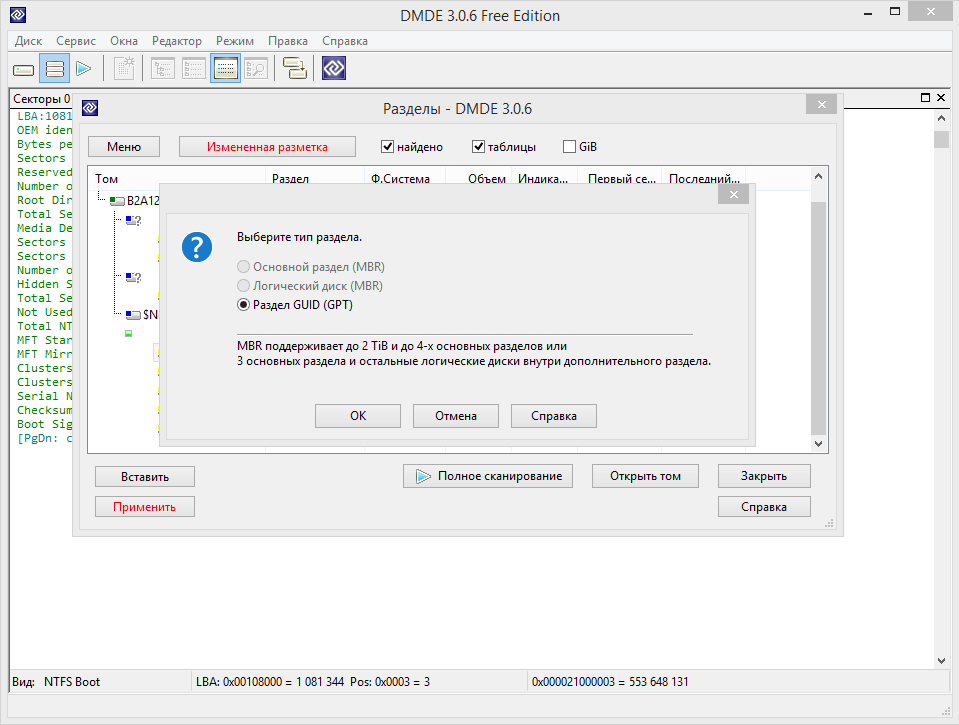959x725 pixels.
Task: Maximize the Секторы sub-window
Action: [x=925, y=98]
